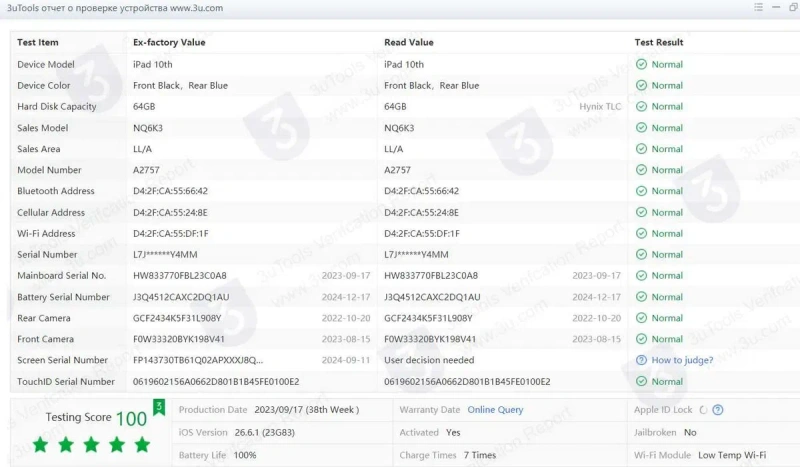
Task: Select the Hynix TLC storage label
Action: point(600,107)
